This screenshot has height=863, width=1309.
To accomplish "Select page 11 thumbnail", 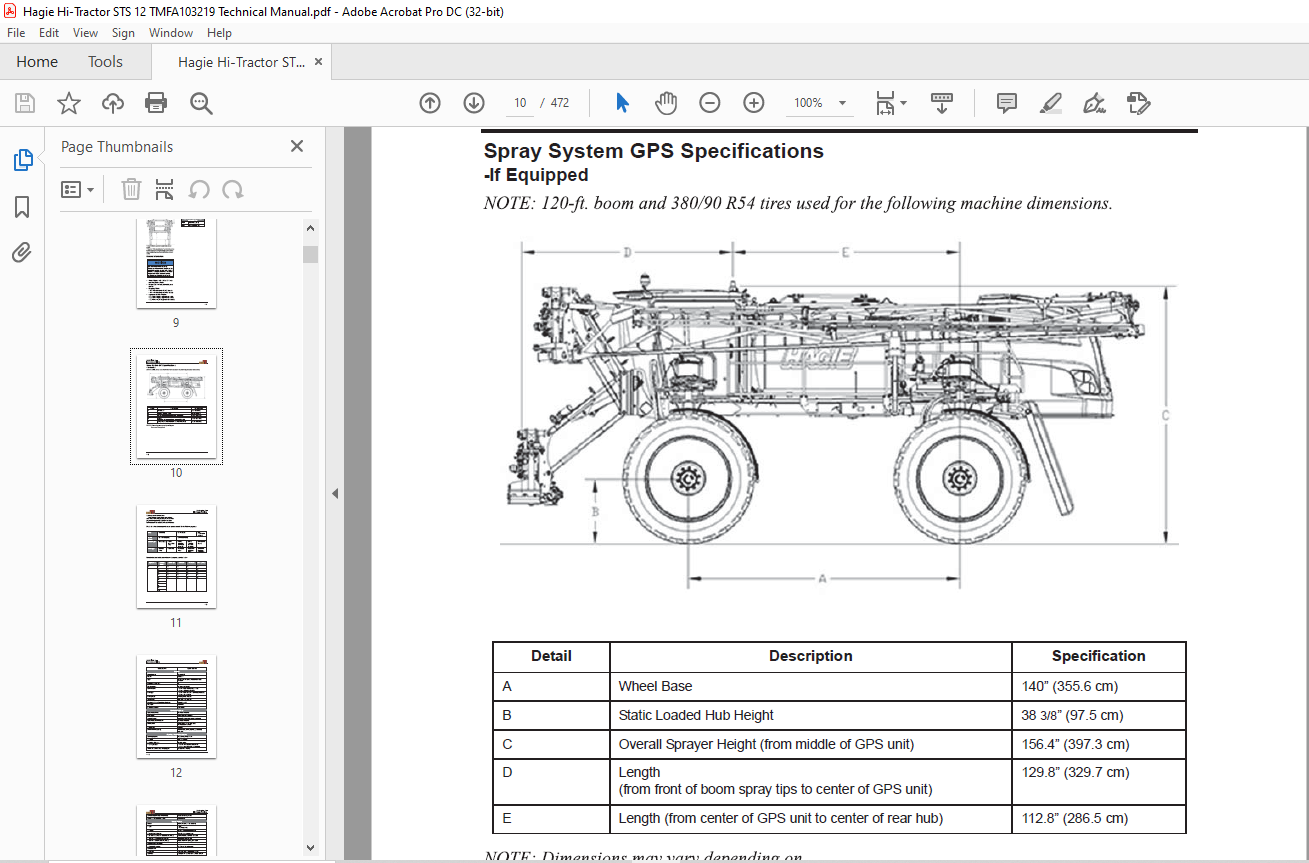I will pos(176,557).
